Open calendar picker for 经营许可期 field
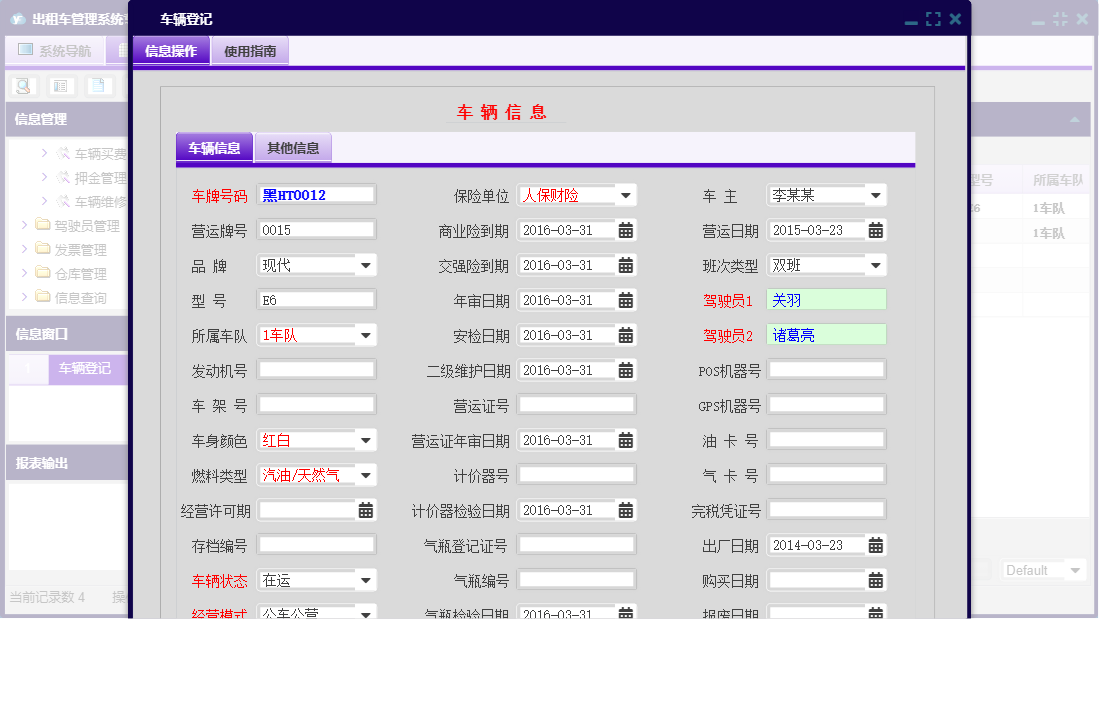This screenshot has height=710, width=1099. 366,510
